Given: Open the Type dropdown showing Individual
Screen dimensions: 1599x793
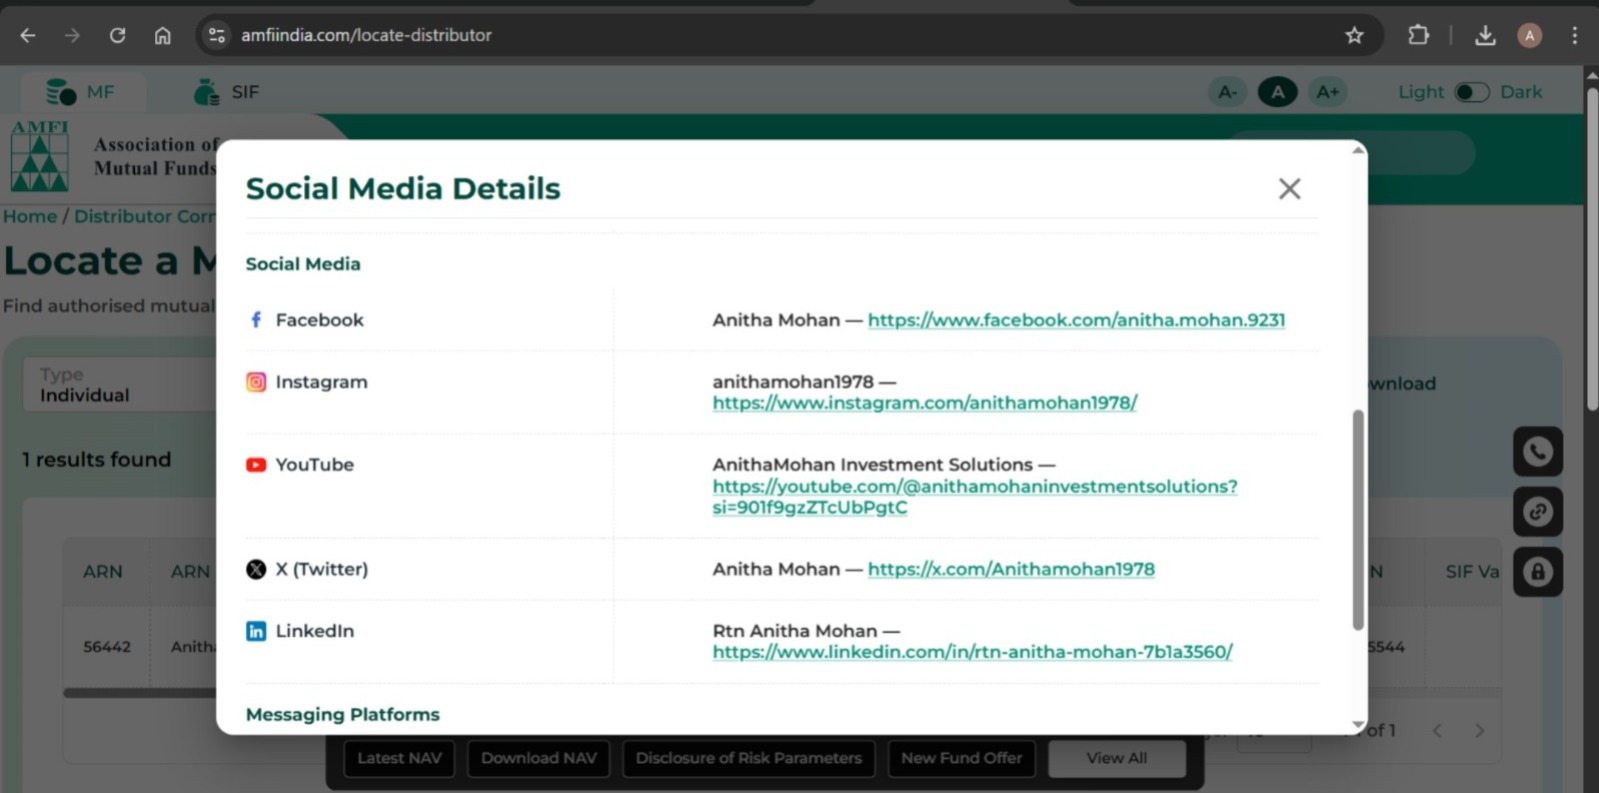Looking at the screenshot, I should pos(120,385).
